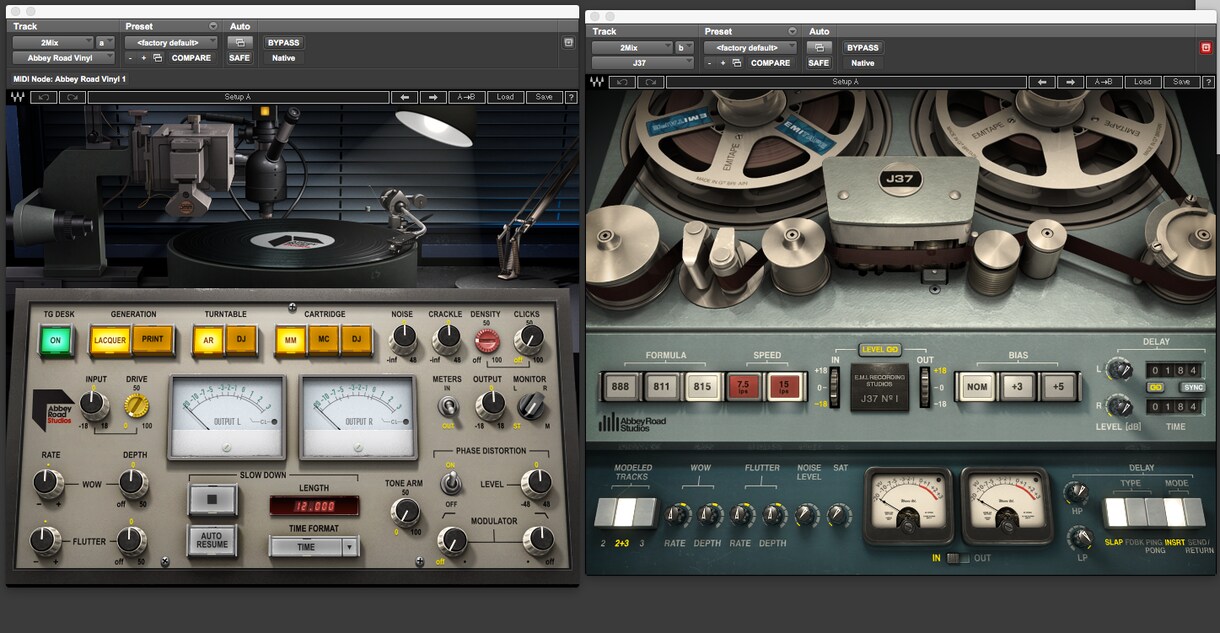Image resolution: width=1220 pixels, height=633 pixels.
Task: Open the J37 plug-in selector dropdown
Action: (x=641, y=63)
